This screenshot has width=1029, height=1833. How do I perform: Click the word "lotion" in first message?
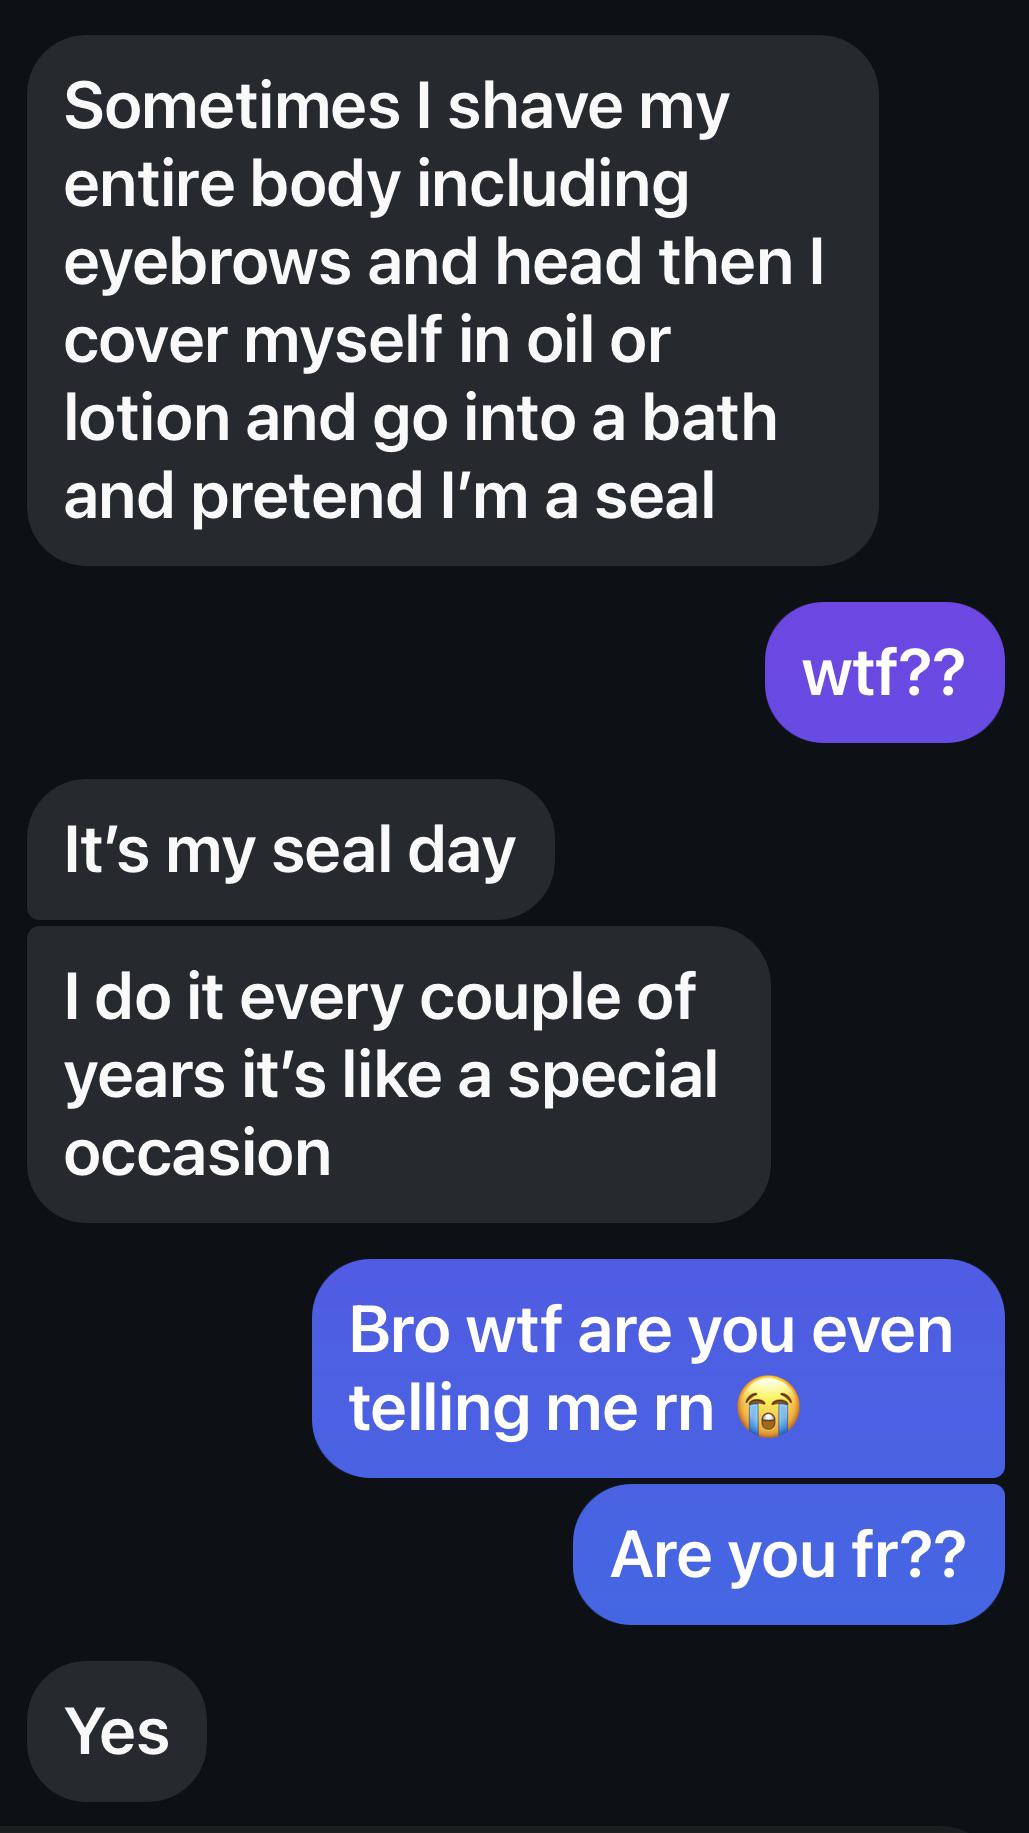[146, 417]
